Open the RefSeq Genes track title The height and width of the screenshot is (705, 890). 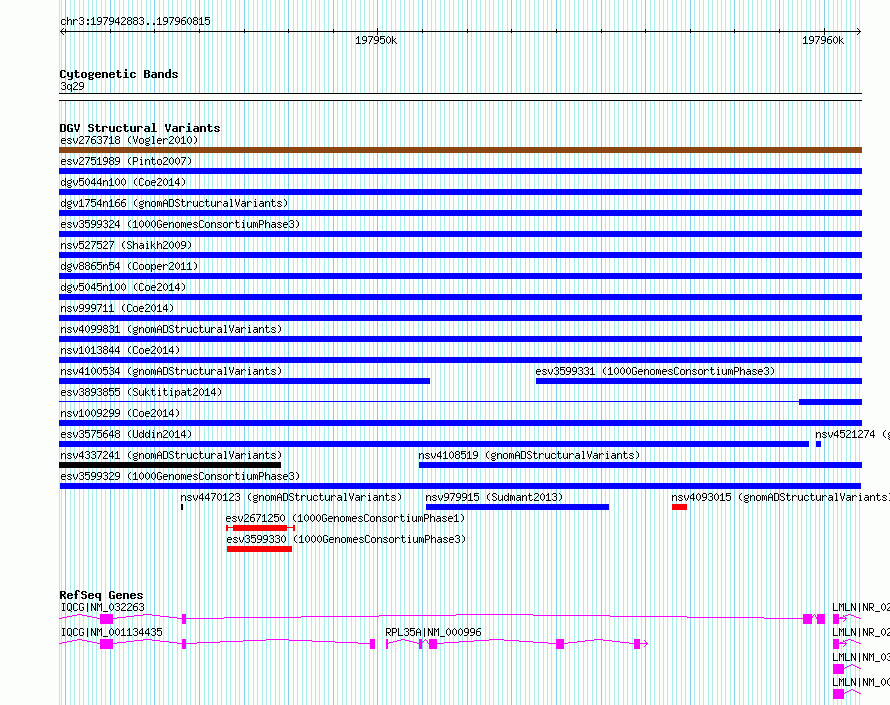pos(101,595)
